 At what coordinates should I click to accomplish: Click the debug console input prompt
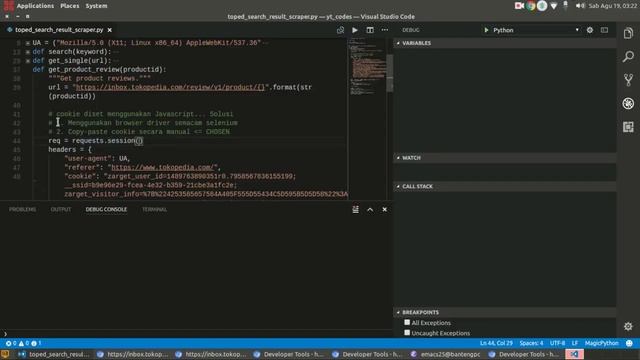(198, 334)
